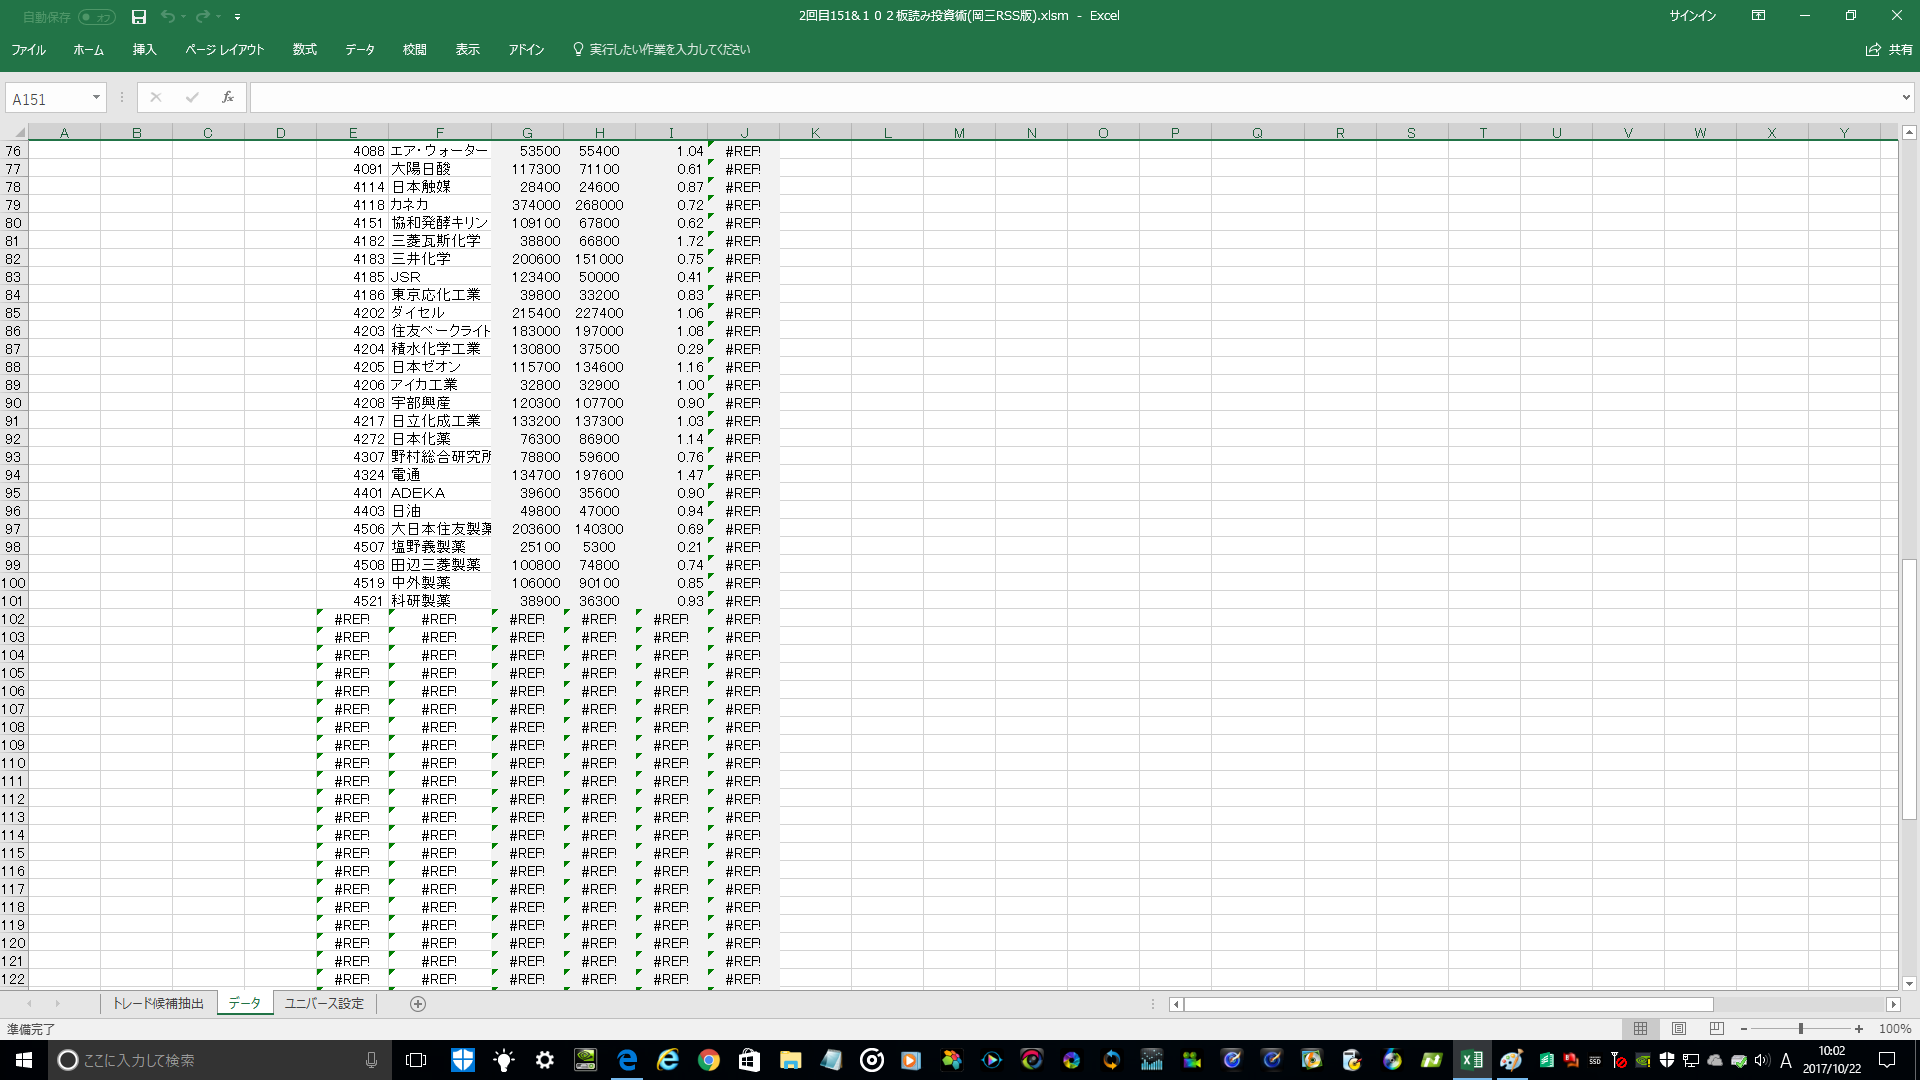This screenshot has height=1080, width=1920.
Task: Open Customize Quick Access Toolbar dropdown
Action: click(237, 16)
